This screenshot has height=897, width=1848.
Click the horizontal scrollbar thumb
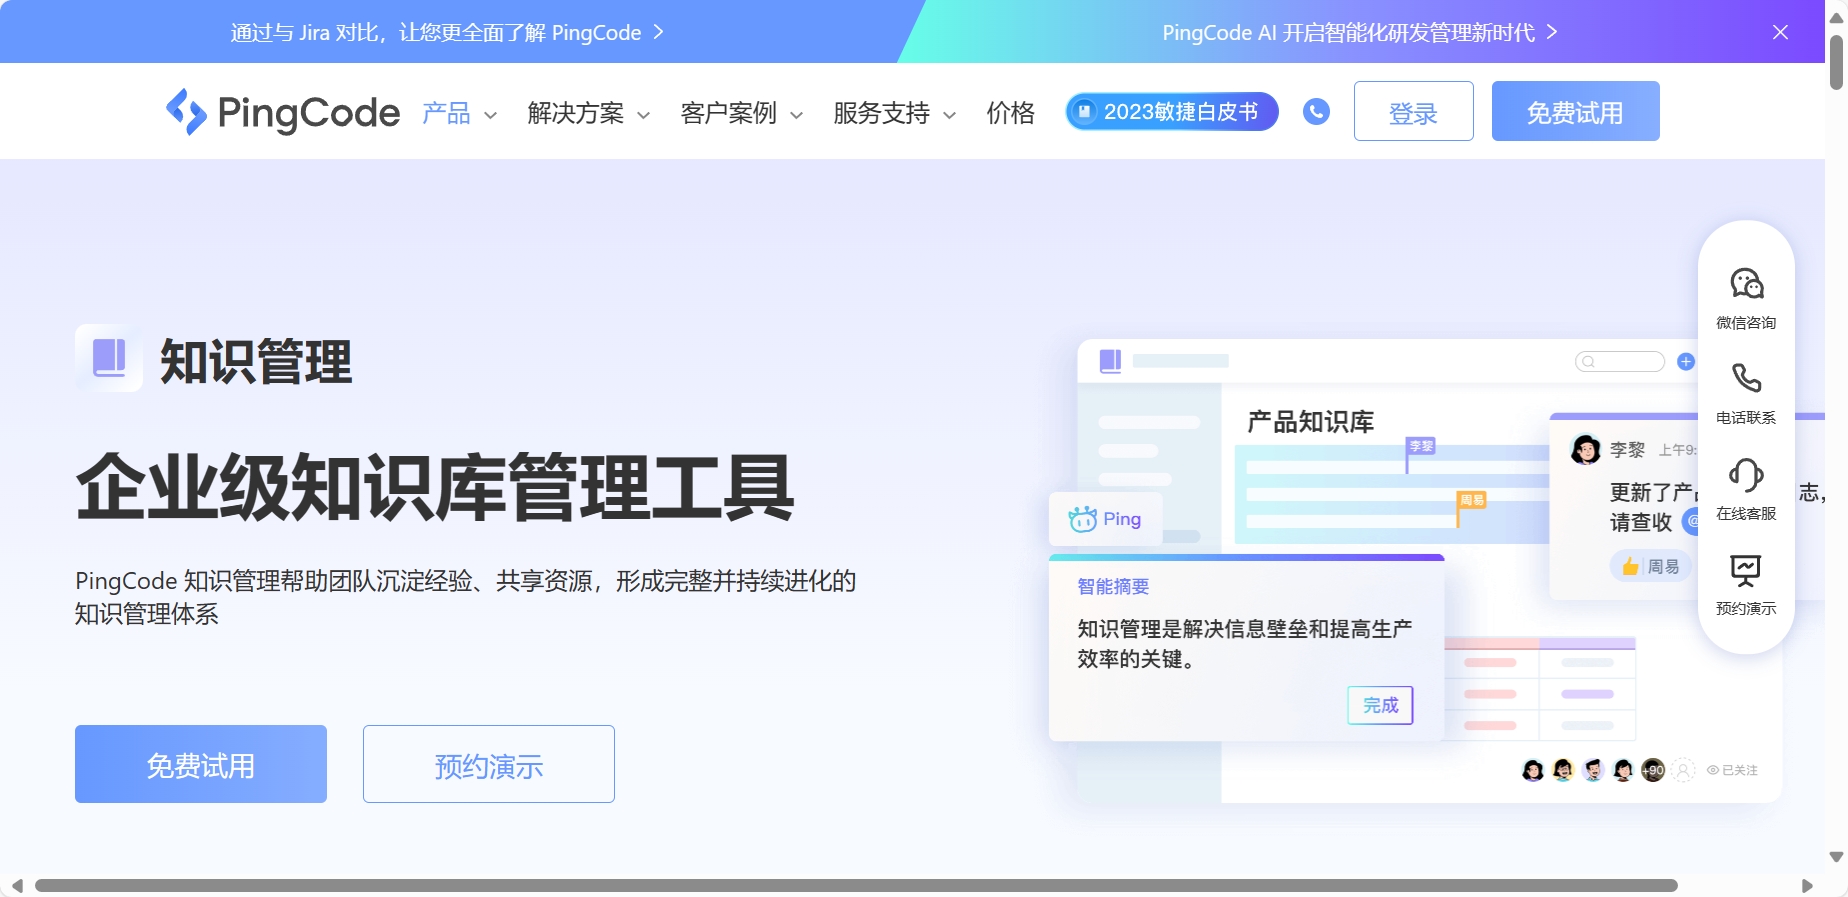(x=856, y=885)
